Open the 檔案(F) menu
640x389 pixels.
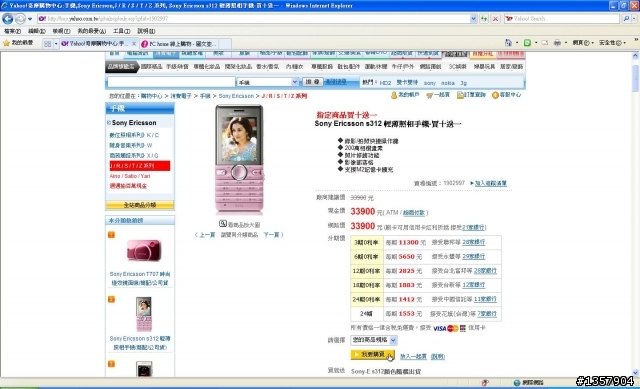coord(12,31)
